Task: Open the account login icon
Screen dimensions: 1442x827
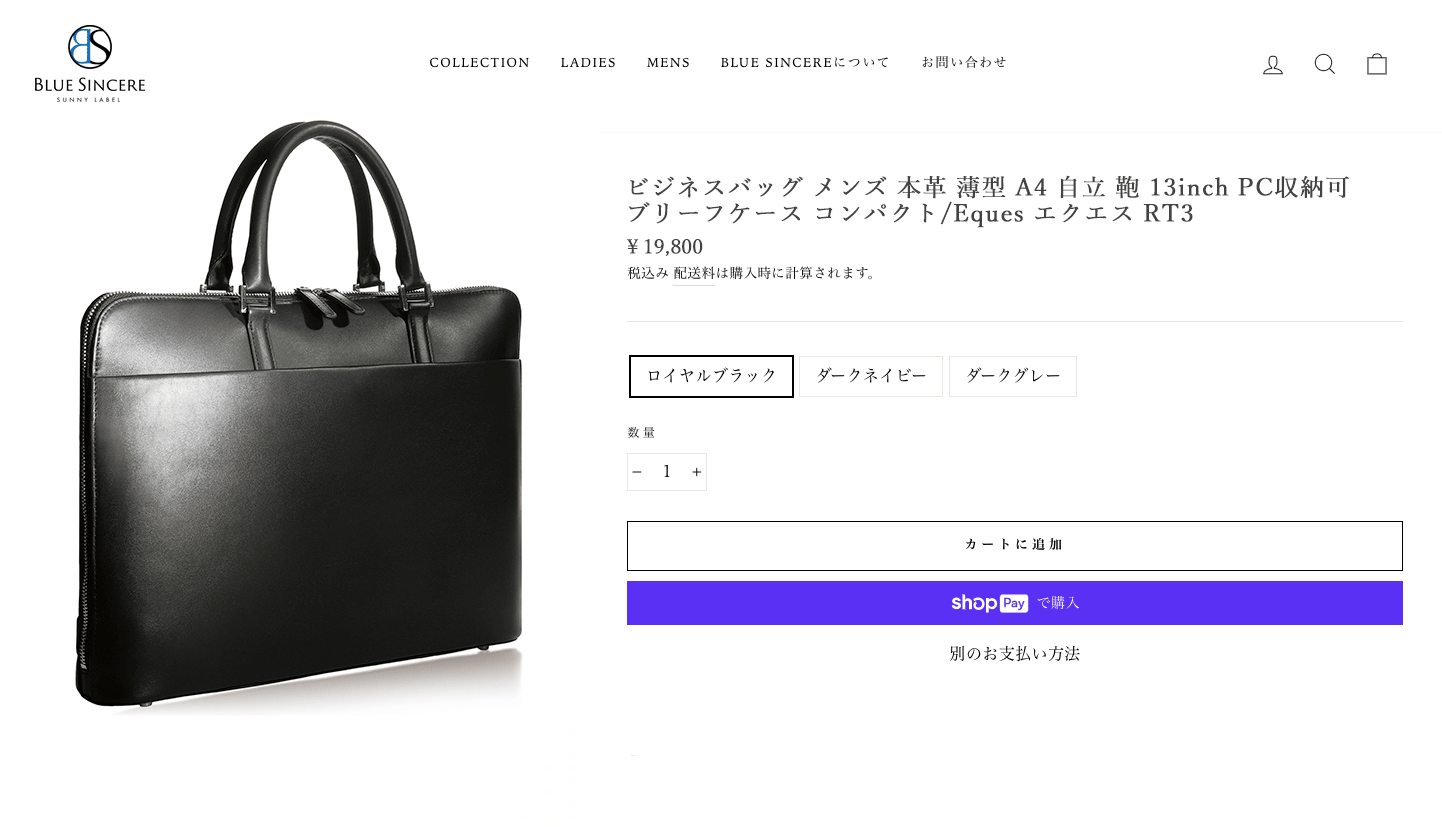Action: [x=1273, y=64]
